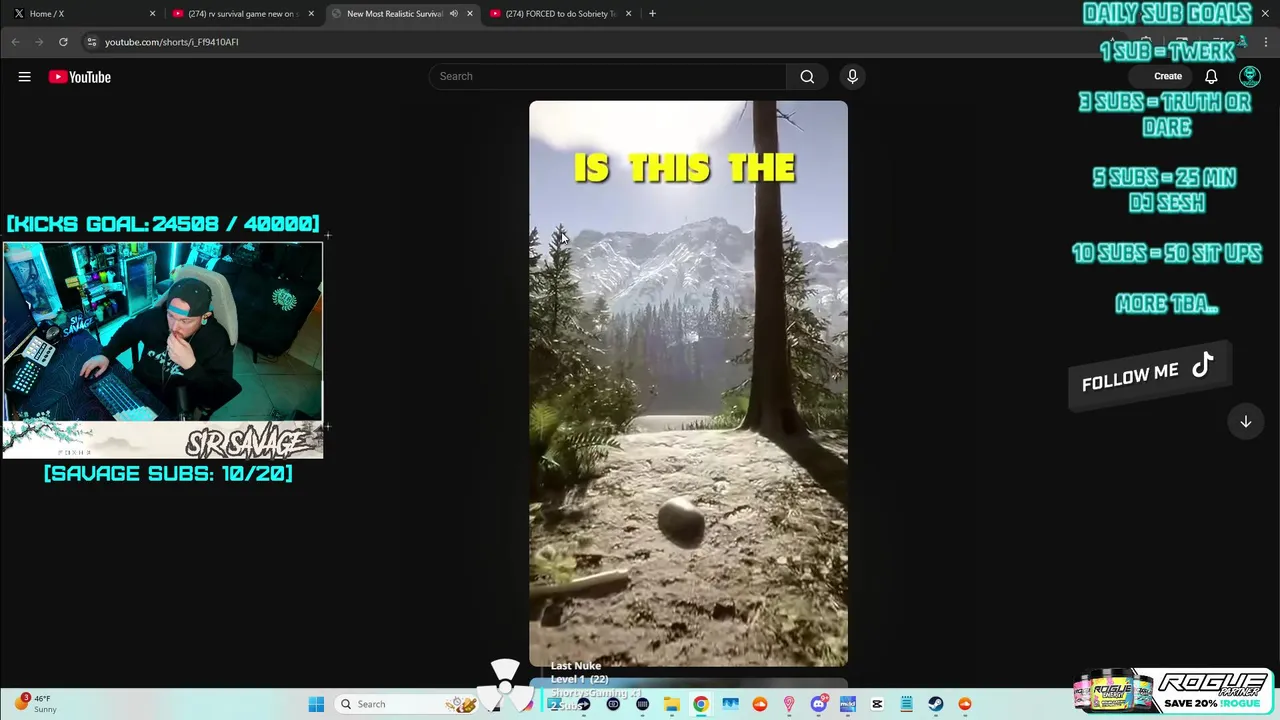Open CapCut from the taskbar

click(877, 704)
